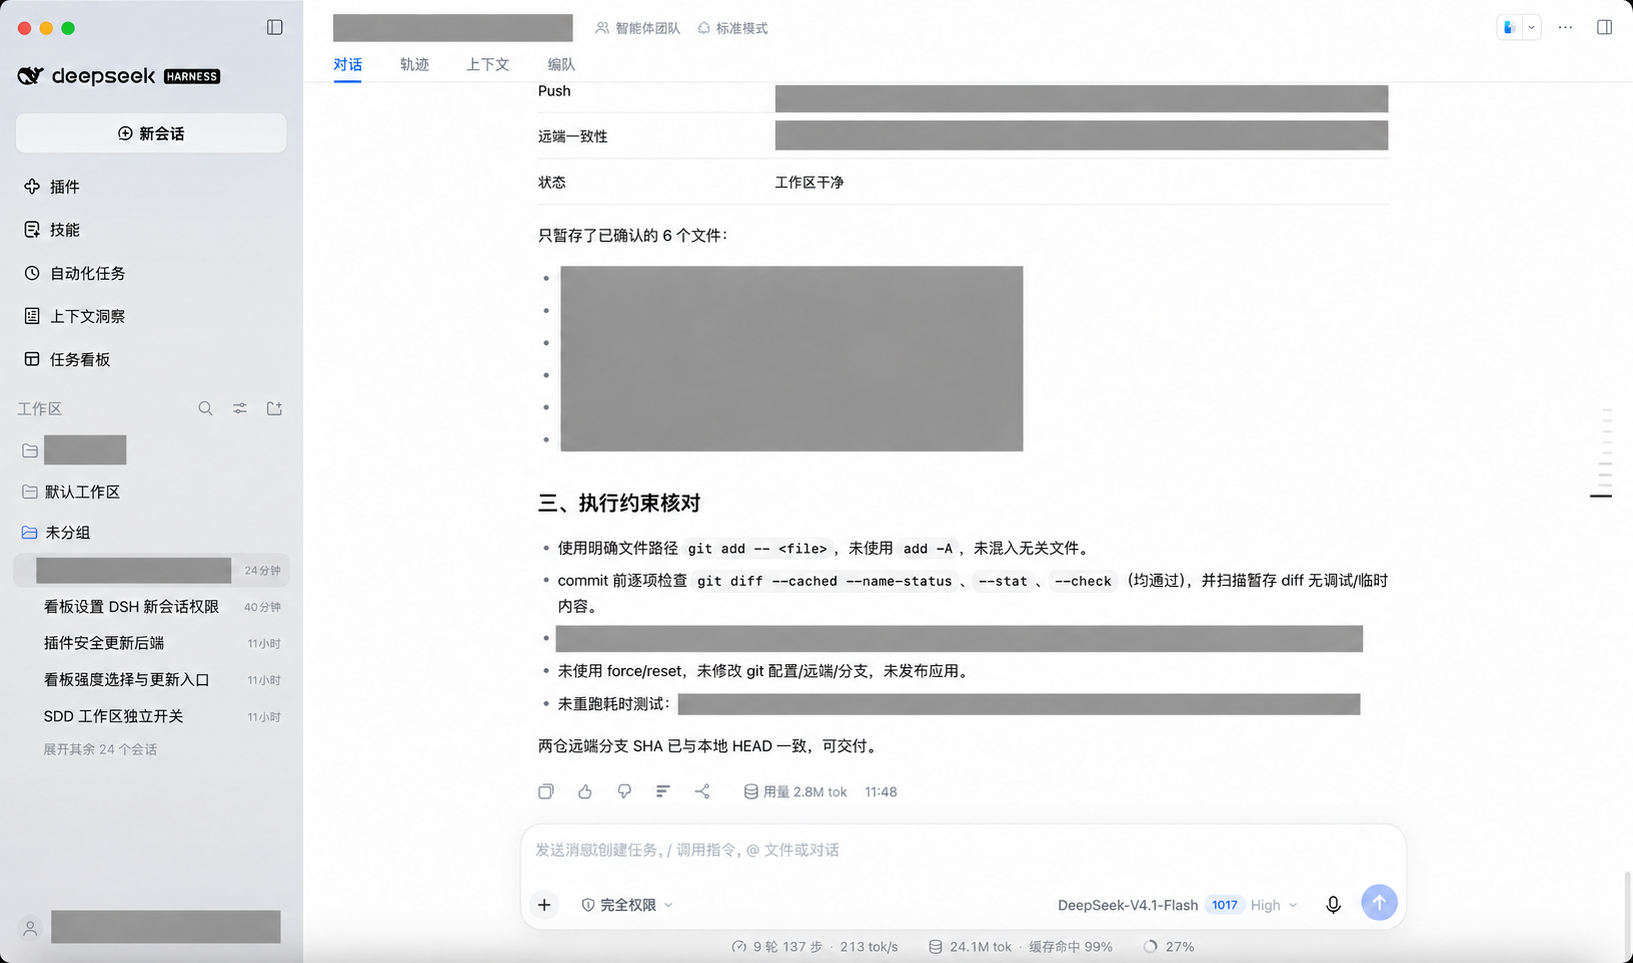The height and width of the screenshot is (963, 1633).
Task: Start voice input with microphone icon
Action: click(x=1333, y=905)
